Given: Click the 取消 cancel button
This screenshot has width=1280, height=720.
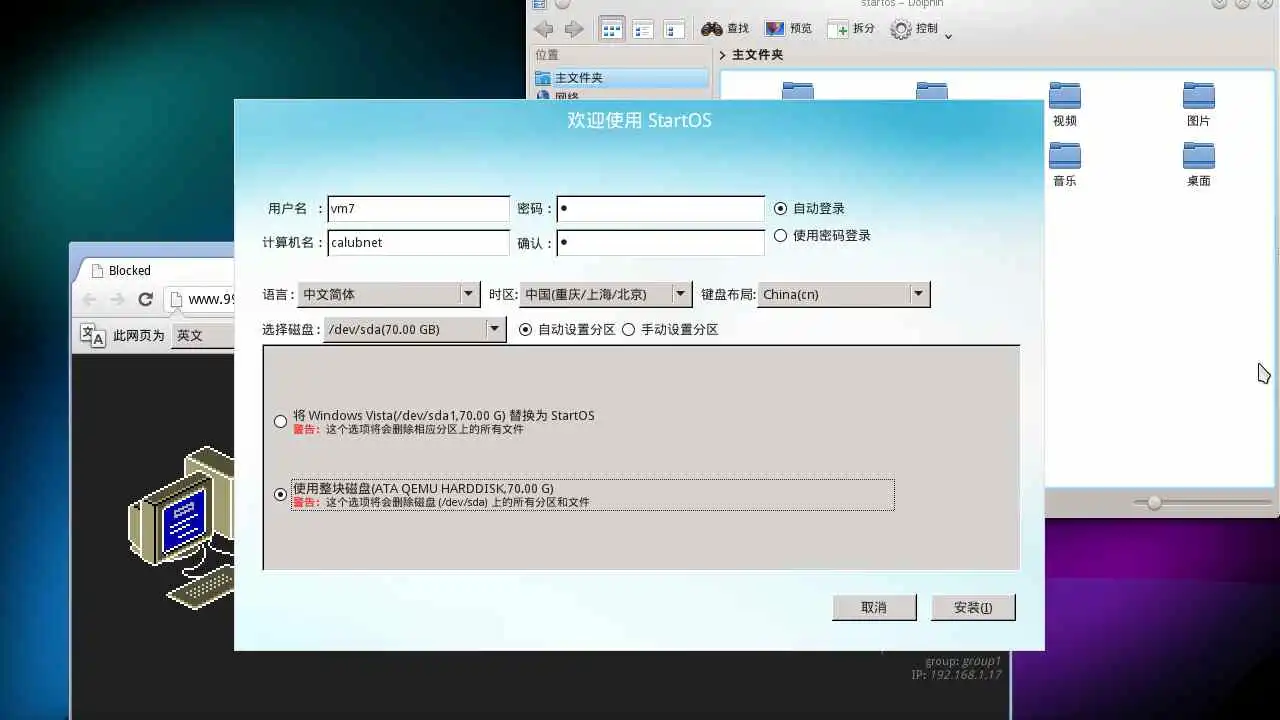Looking at the screenshot, I should (874, 607).
